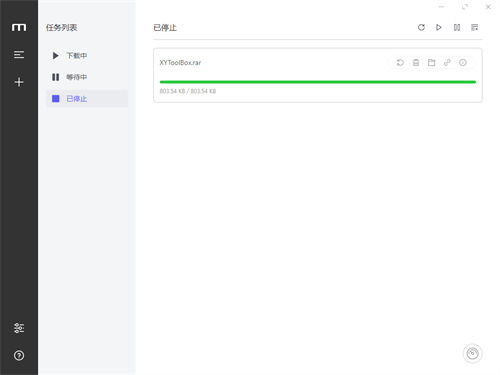View XYToolBox.rar task info

click(x=463, y=62)
